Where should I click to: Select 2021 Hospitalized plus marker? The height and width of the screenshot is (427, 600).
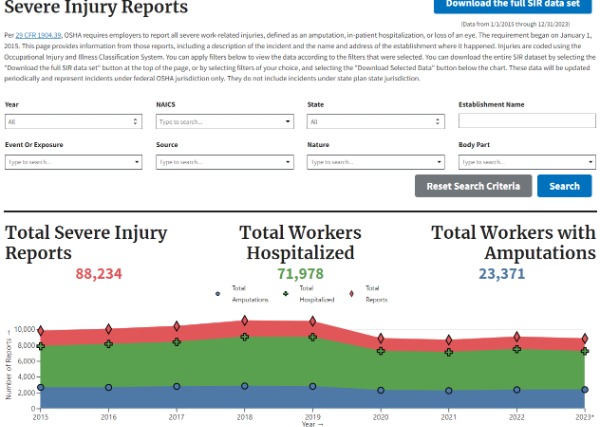tap(449, 352)
